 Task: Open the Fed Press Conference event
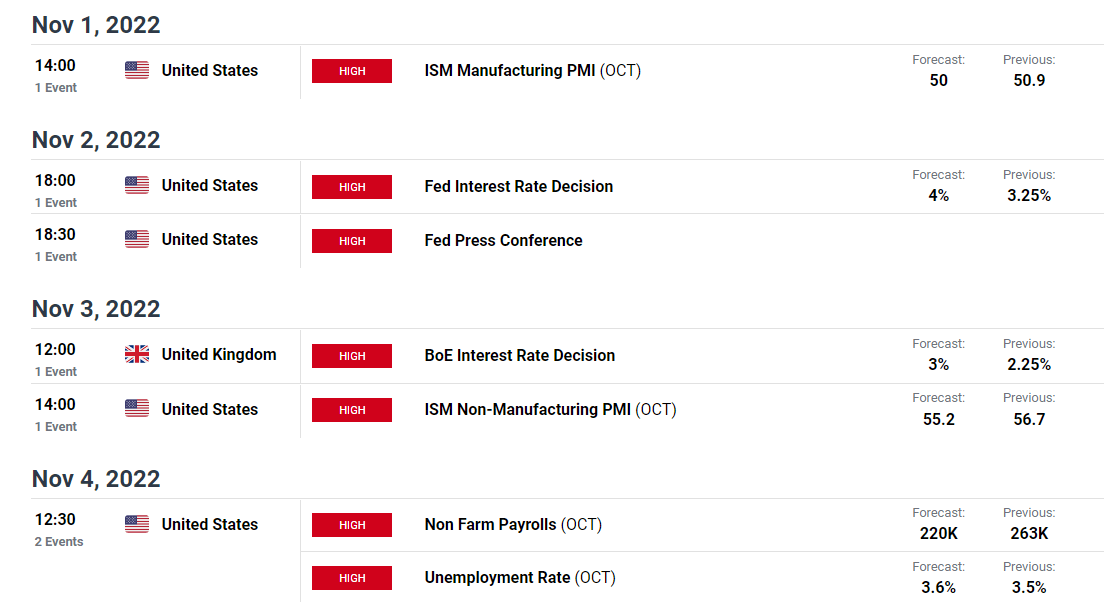coord(503,241)
